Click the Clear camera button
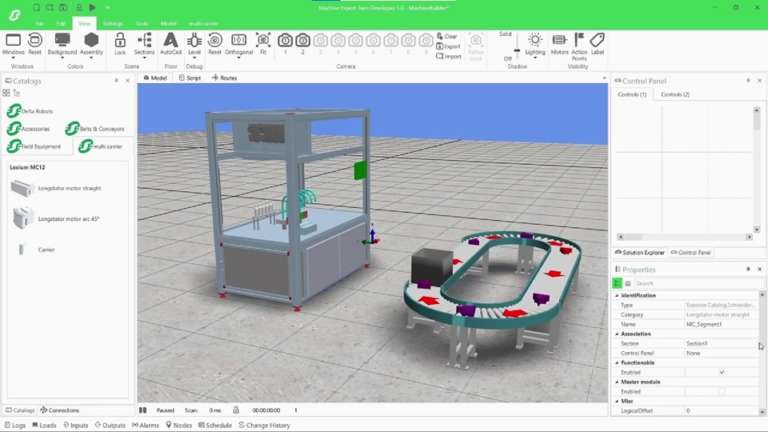The image size is (768, 432). click(447, 36)
